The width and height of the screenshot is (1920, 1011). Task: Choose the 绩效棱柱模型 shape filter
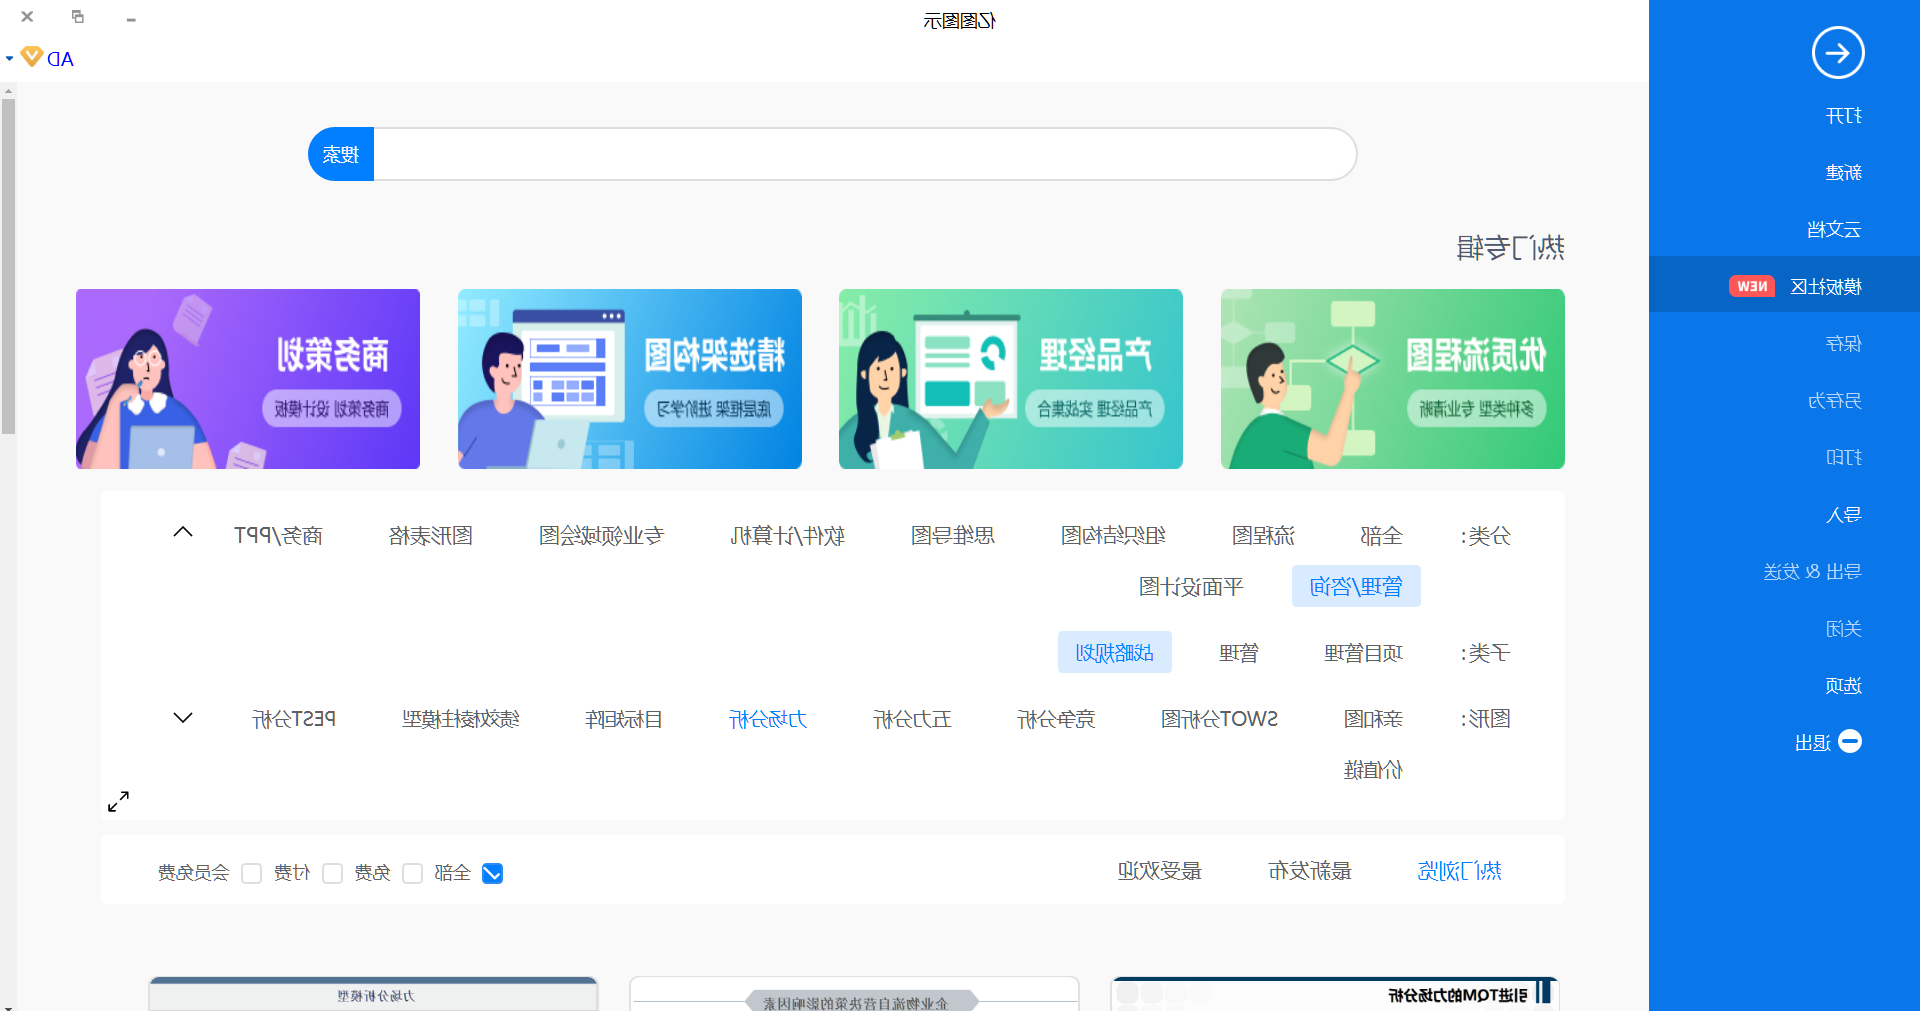click(x=461, y=719)
